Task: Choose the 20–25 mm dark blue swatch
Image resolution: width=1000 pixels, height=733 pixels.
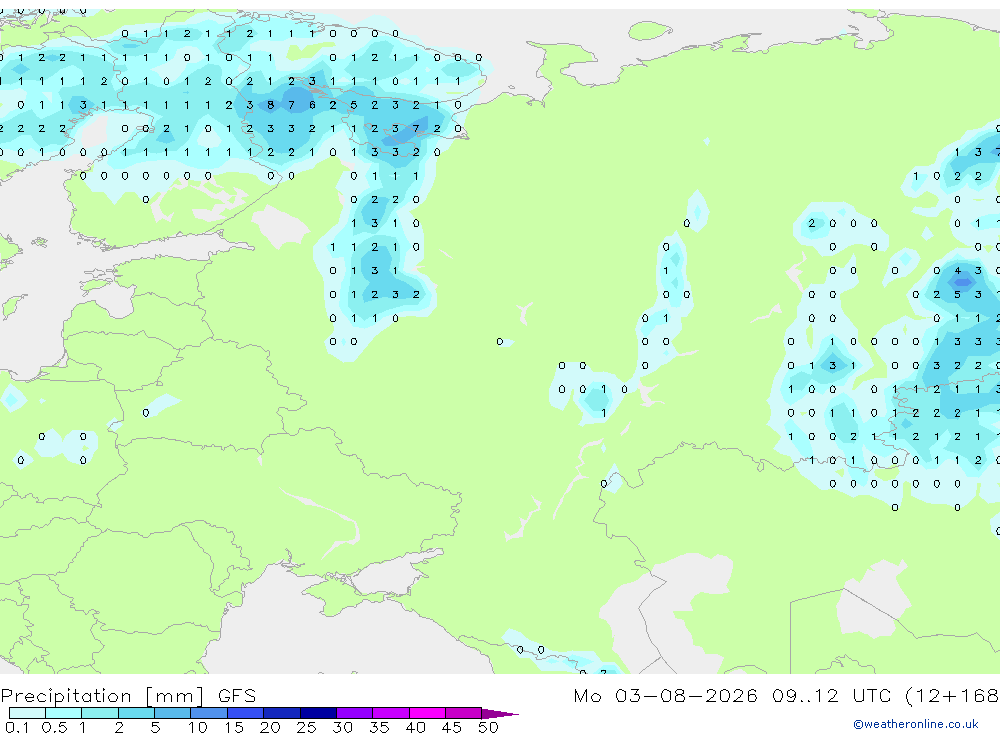Action: click(282, 713)
